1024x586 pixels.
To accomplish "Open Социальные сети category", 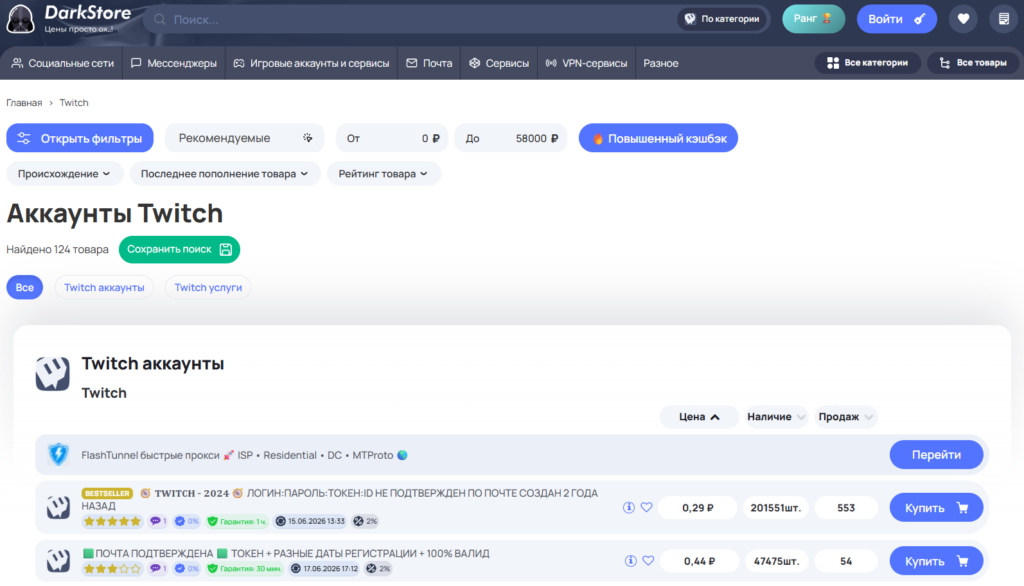I will tap(63, 63).
